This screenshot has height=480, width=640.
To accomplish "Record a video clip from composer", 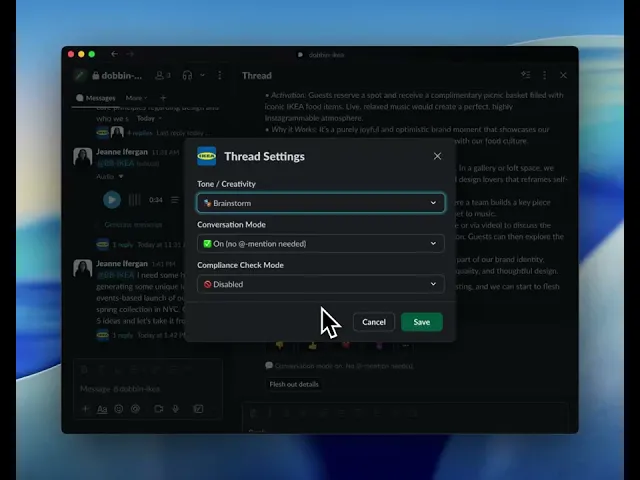I will [x=158, y=409].
